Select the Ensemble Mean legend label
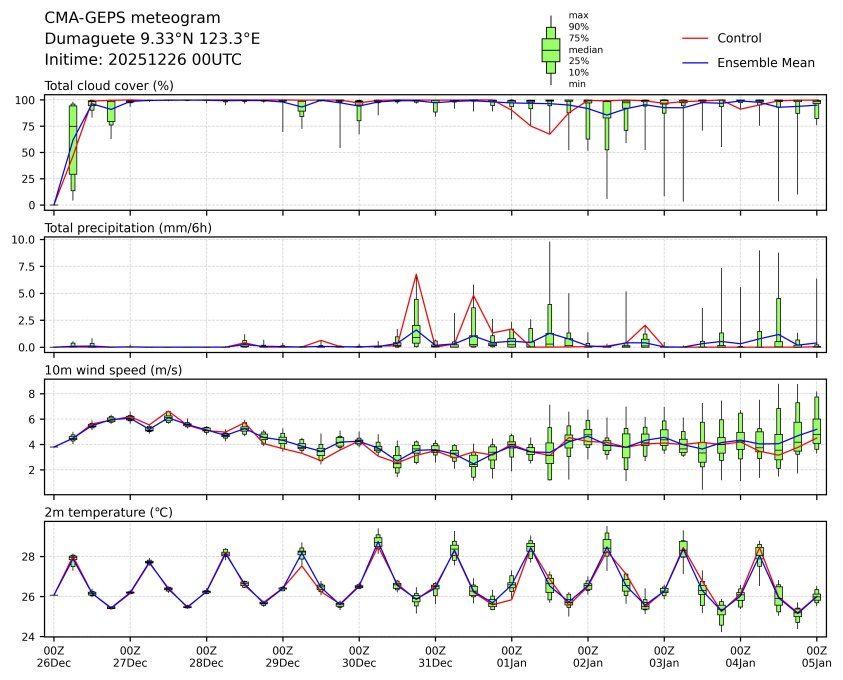 click(x=766, y=62)
